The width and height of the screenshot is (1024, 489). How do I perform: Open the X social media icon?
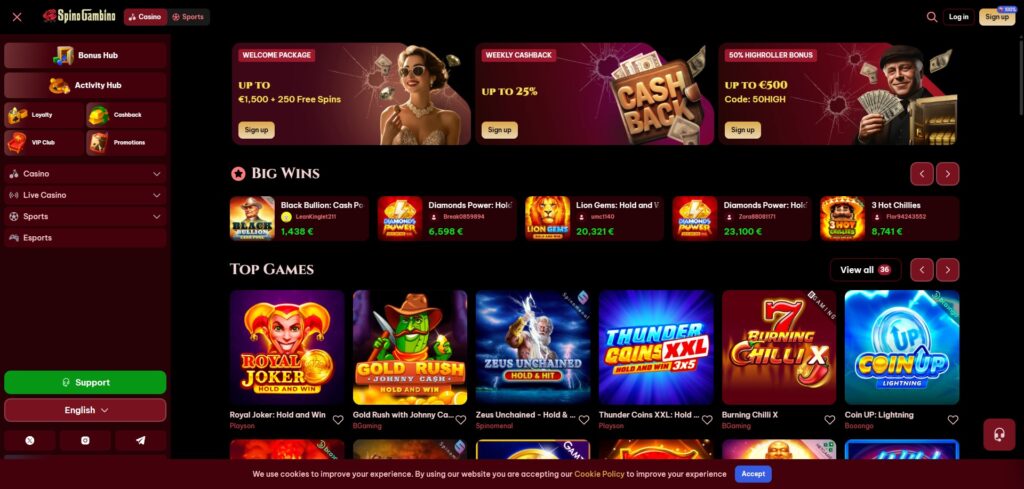click(x=29, y=441)
